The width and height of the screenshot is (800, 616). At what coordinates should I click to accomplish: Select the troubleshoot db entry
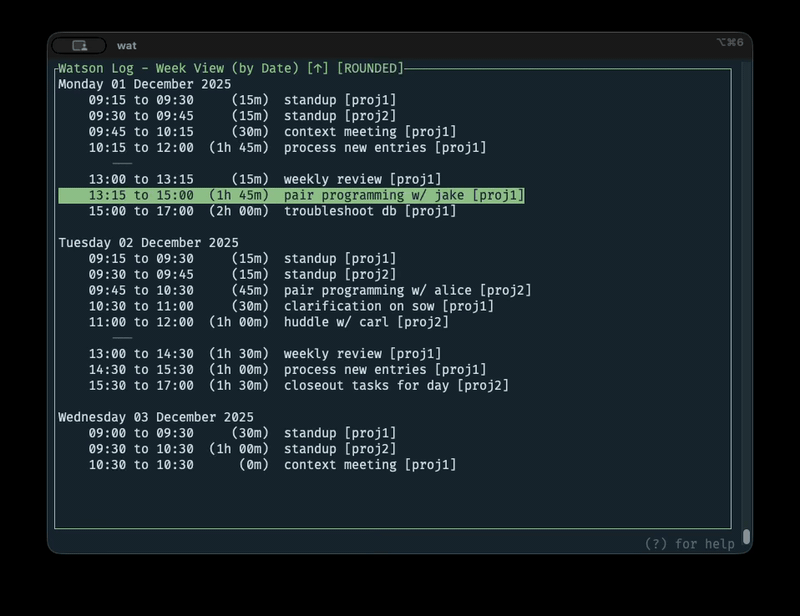tap(272, 211)
